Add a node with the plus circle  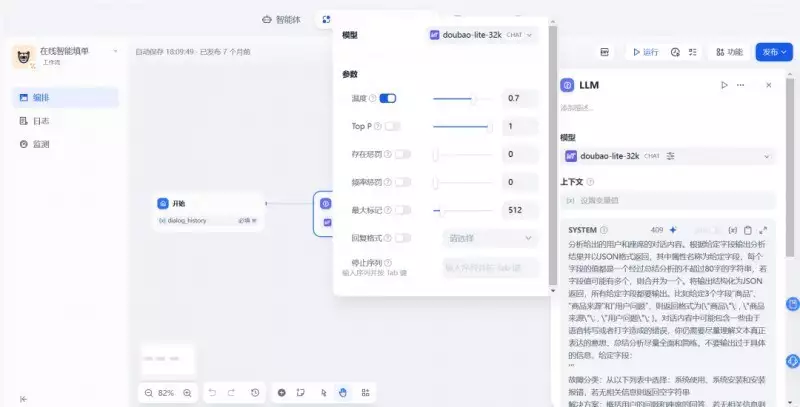tap(282, 393)
